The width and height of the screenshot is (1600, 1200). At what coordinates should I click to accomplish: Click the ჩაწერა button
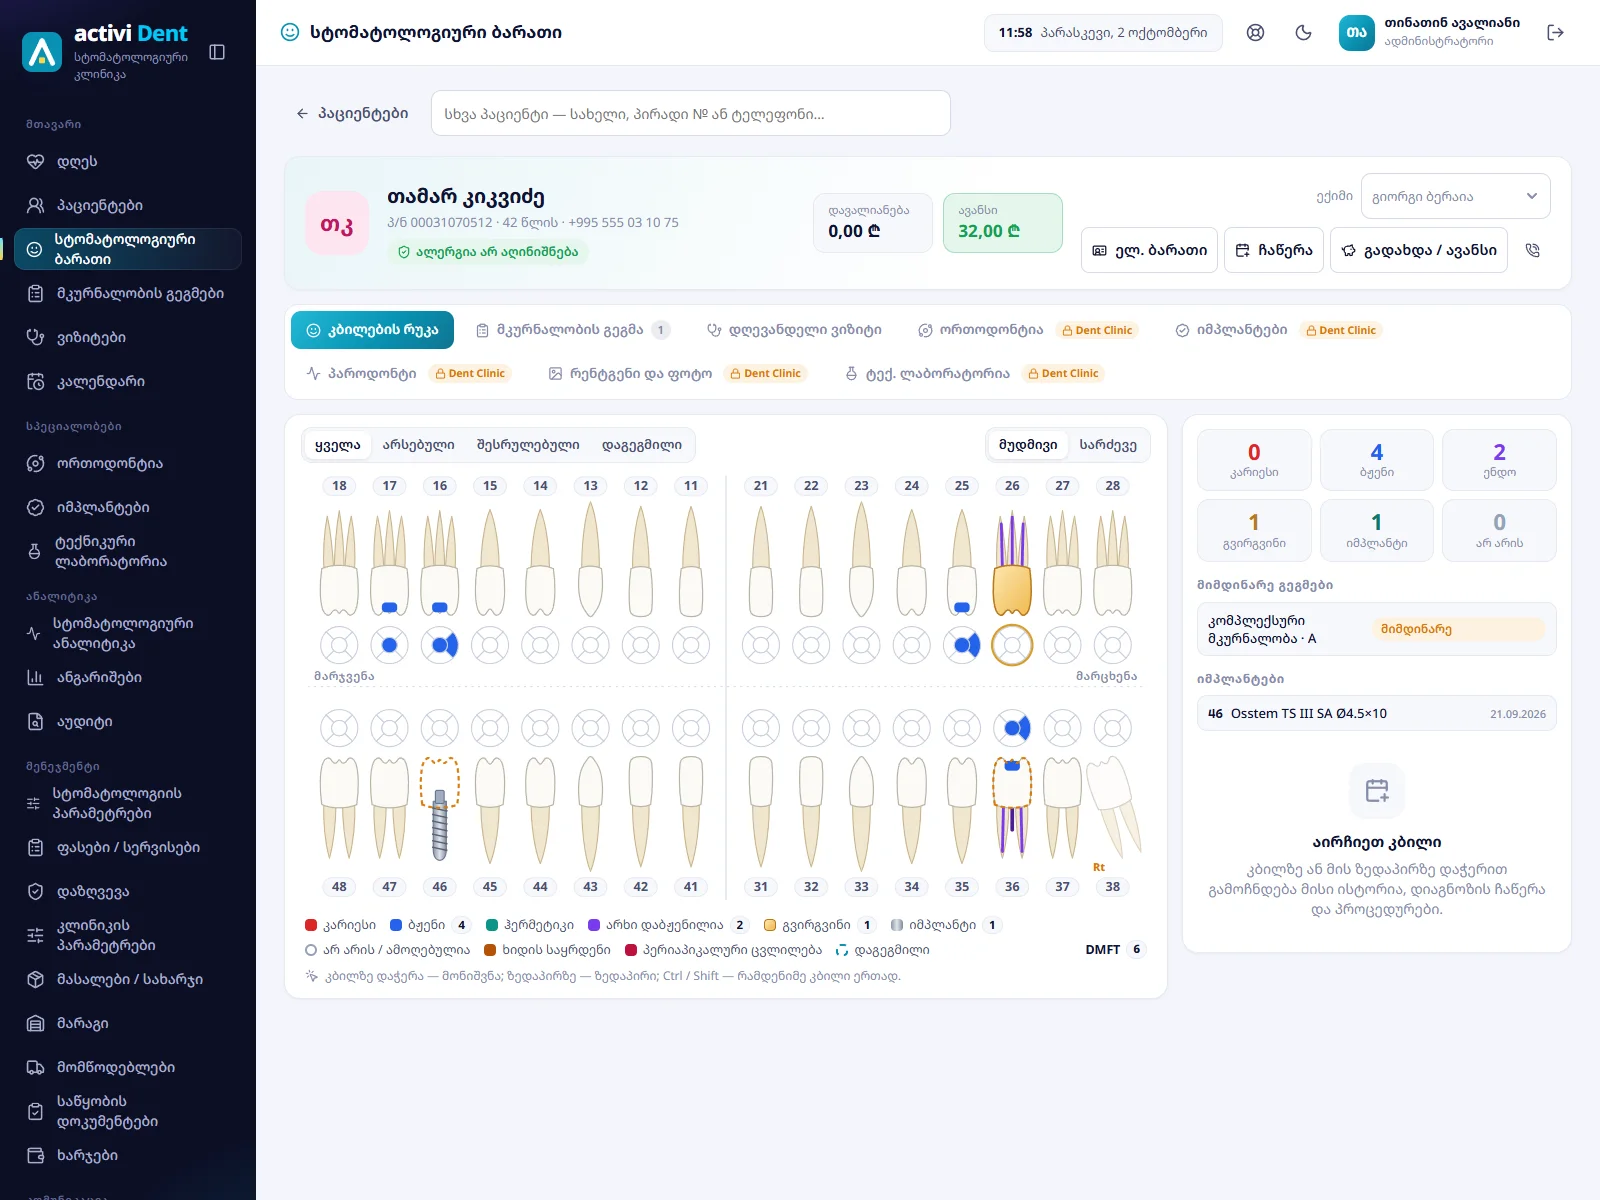1274,250
